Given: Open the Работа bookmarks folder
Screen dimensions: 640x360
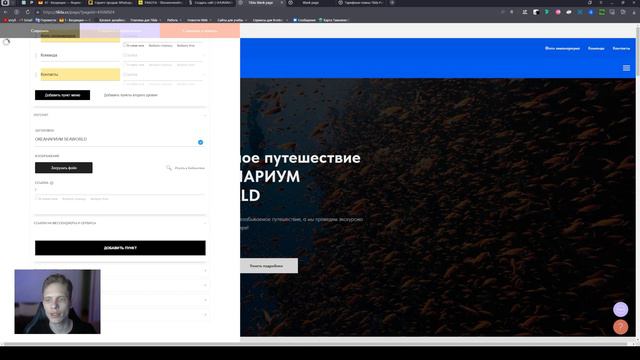Looking at the screenshot, I should point(174,20).
